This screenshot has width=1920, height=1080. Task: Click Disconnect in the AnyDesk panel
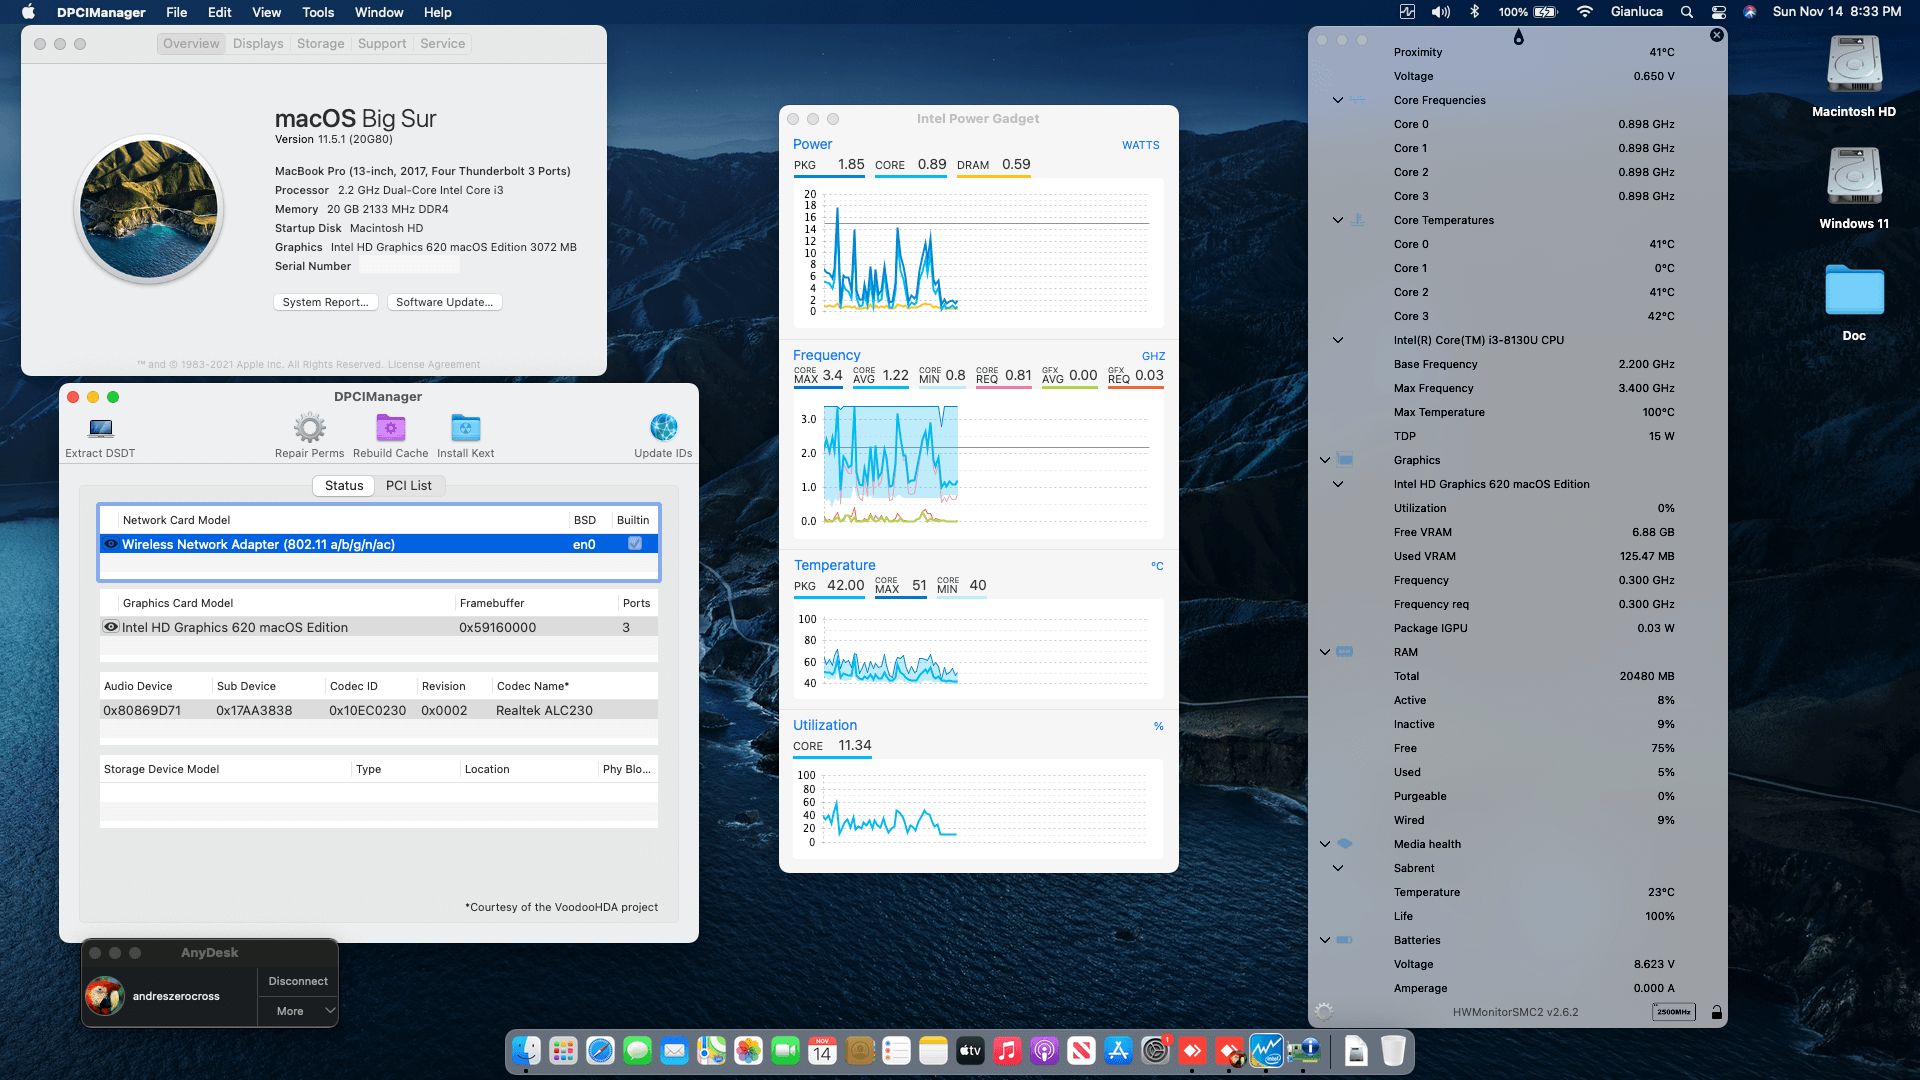pos(297,981)
